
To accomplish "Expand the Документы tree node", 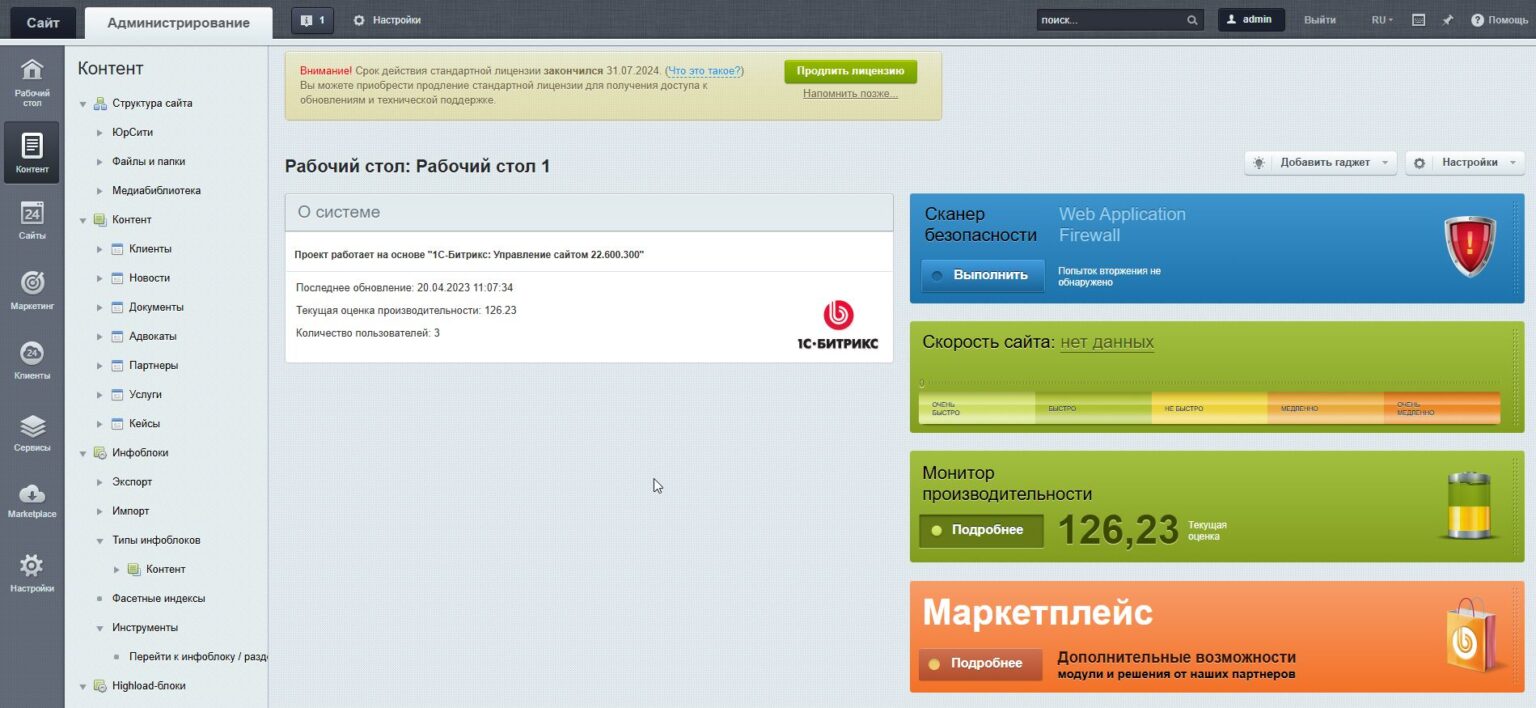I will pos(100,307).
